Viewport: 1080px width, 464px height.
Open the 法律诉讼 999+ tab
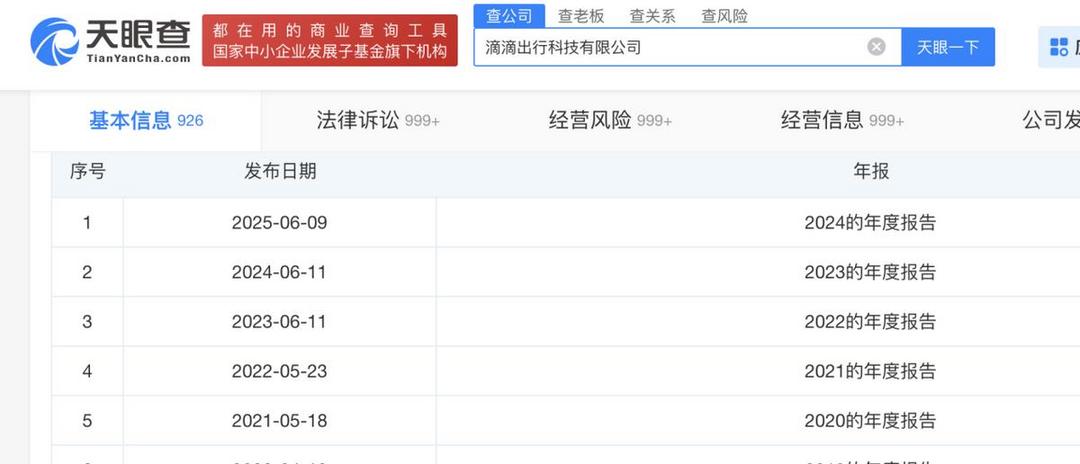[x=378, y=120]
